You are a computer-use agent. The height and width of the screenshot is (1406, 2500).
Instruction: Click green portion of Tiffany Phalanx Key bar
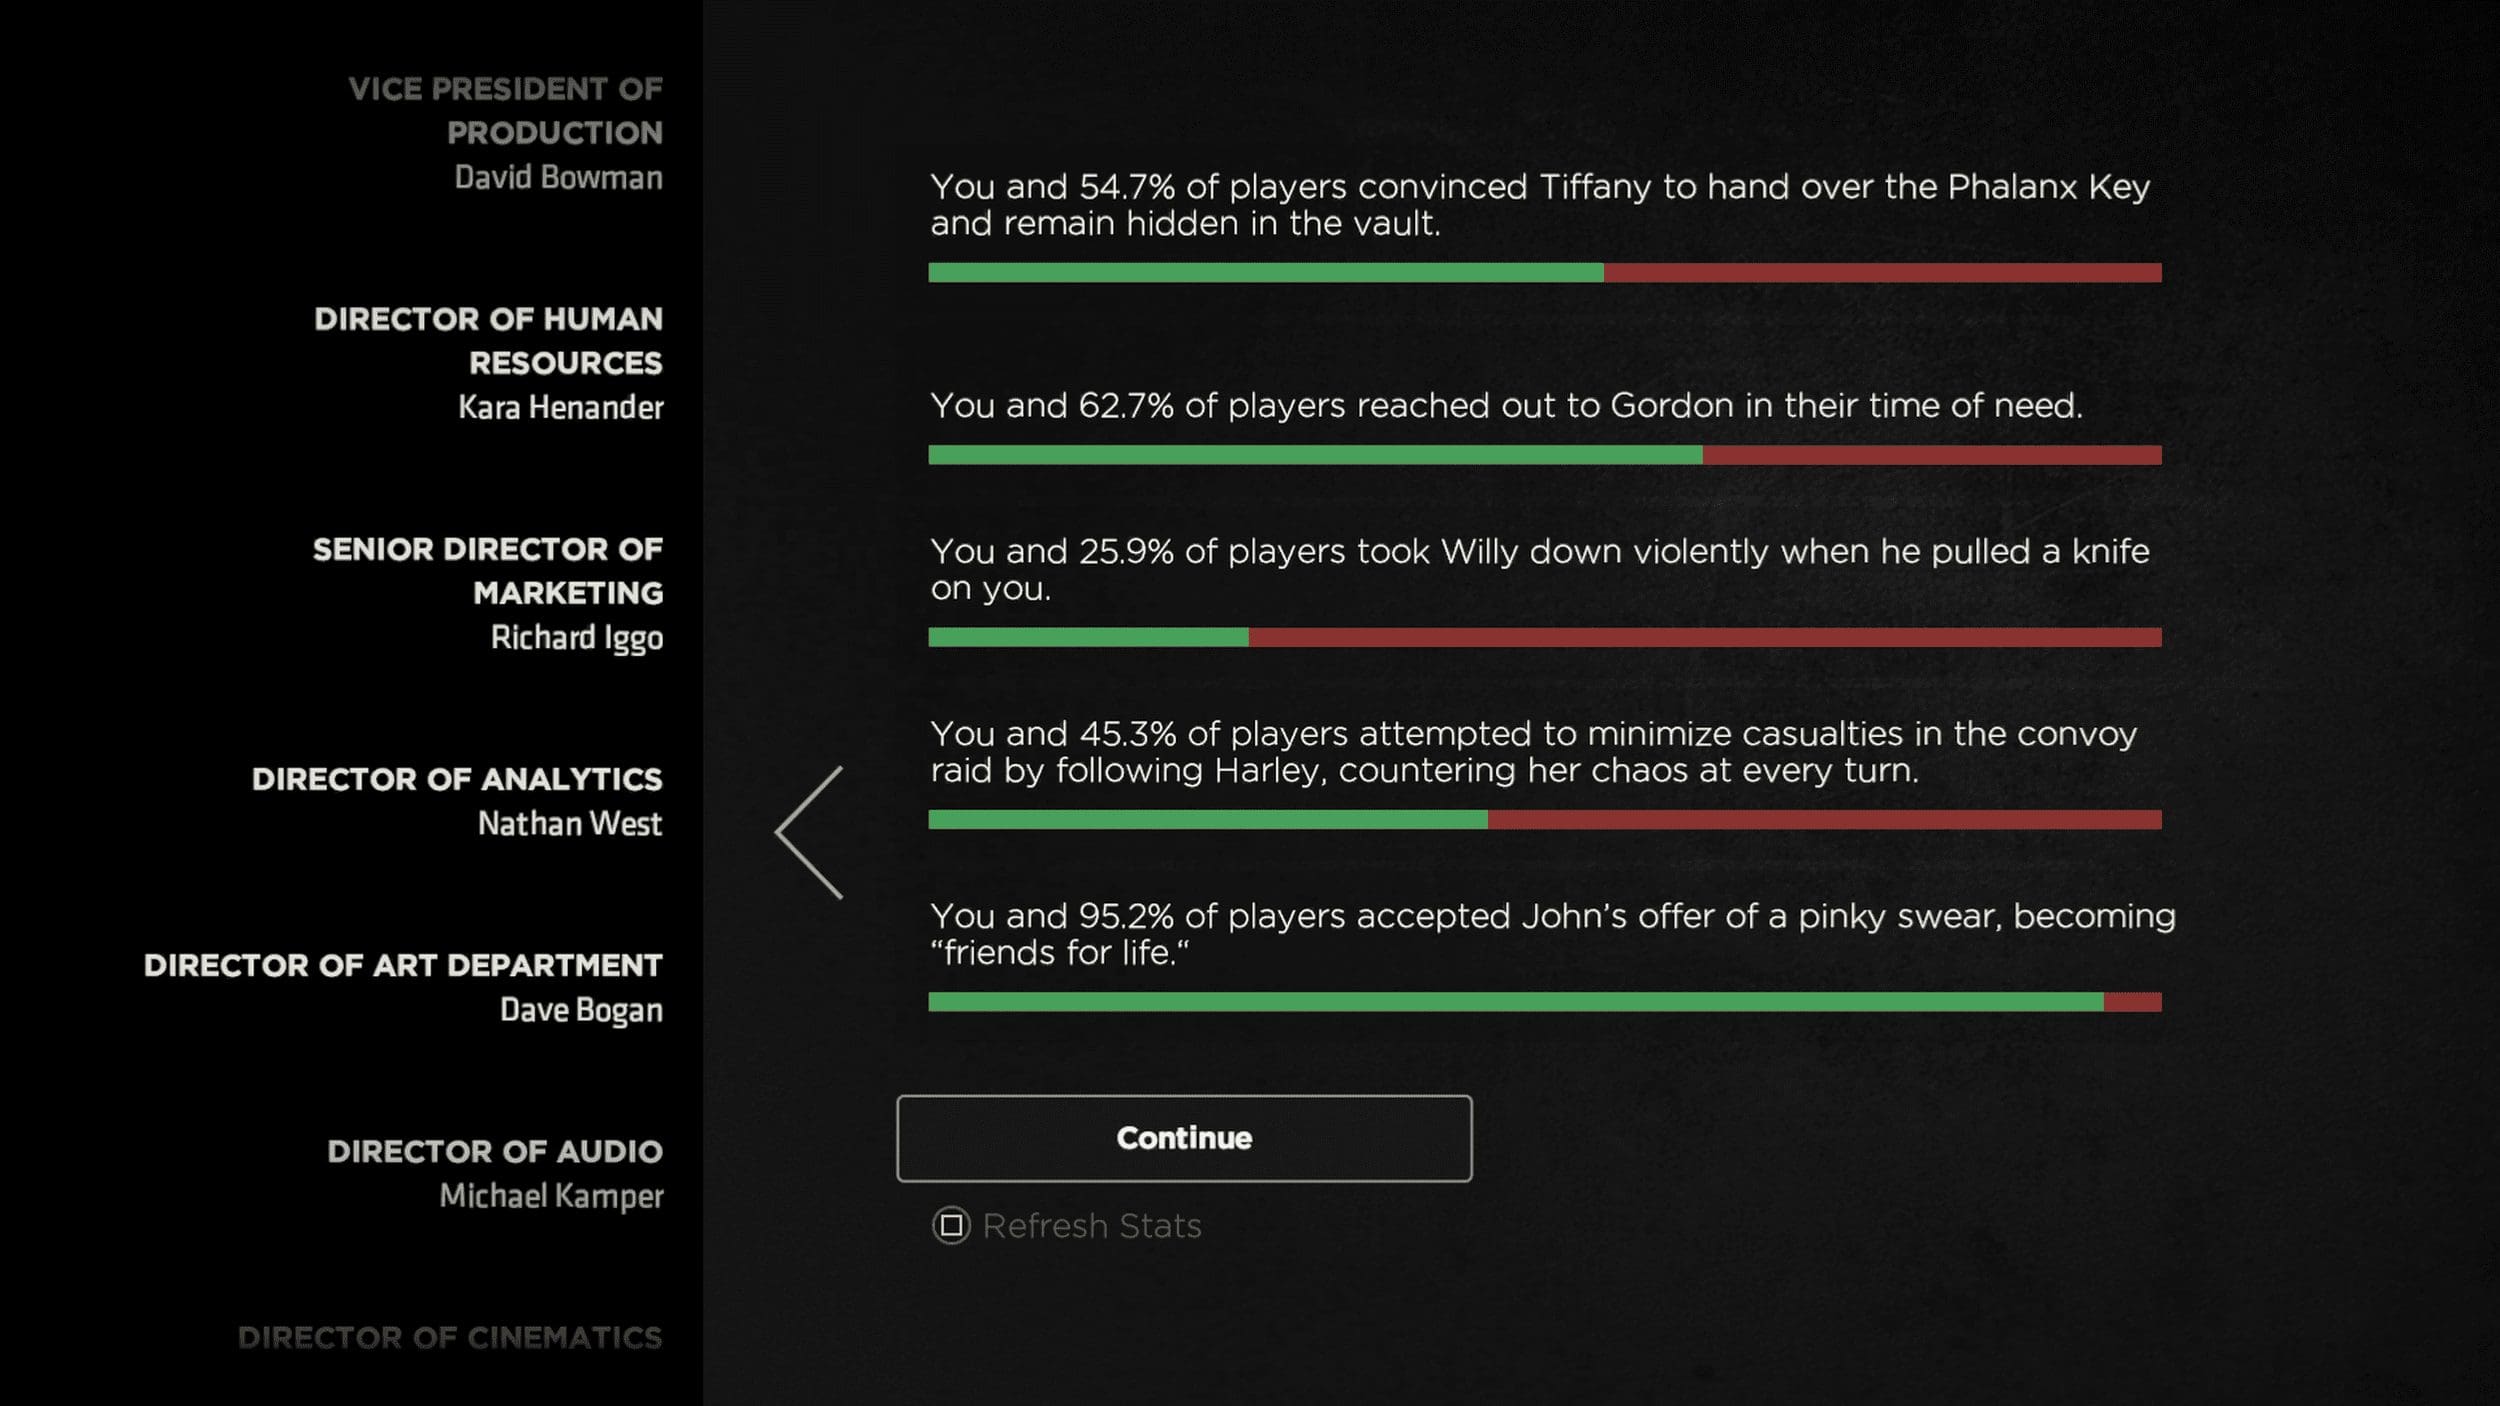[x=1265, y=273]
